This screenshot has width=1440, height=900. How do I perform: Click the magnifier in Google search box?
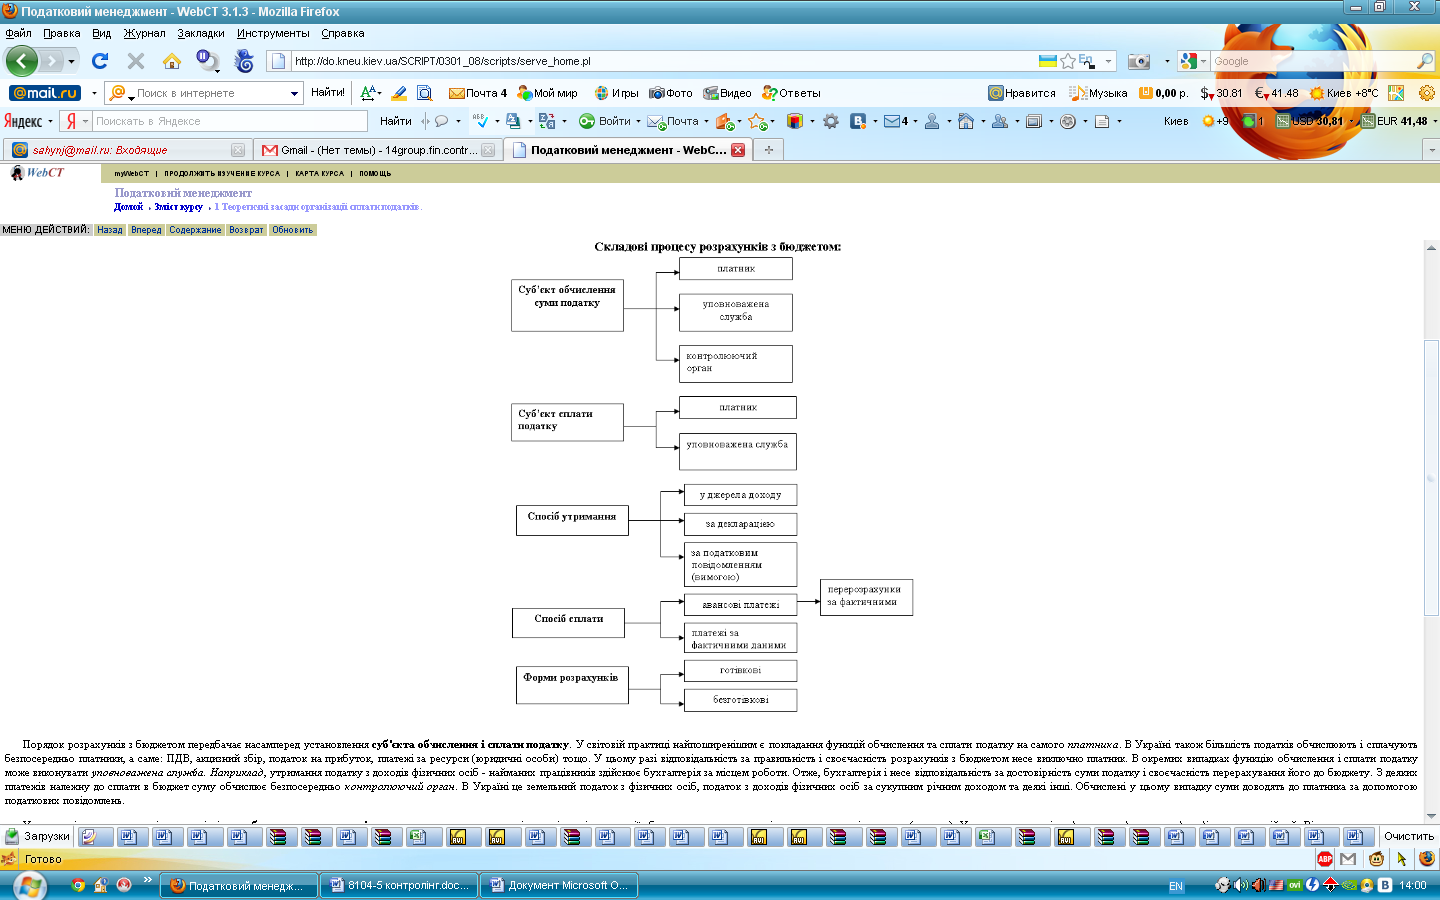(1425, 61)
